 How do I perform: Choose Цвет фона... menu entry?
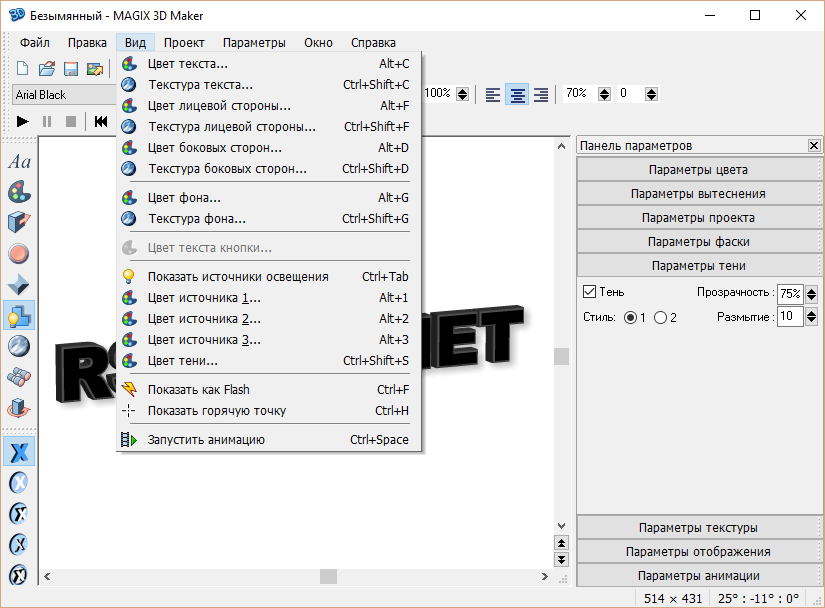(268, 198)
